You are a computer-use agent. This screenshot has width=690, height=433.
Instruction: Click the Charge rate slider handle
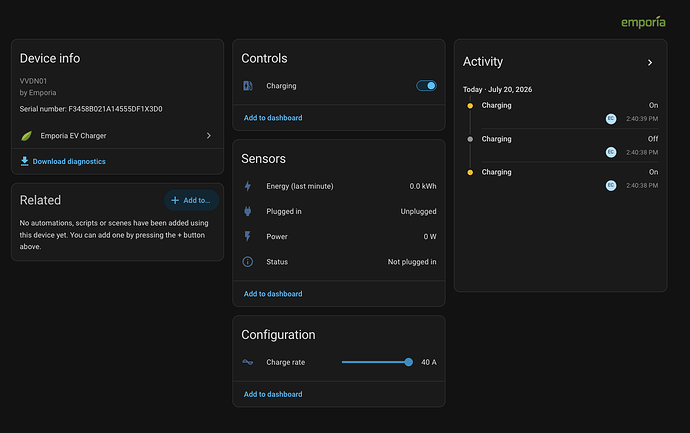pos(408,362)
